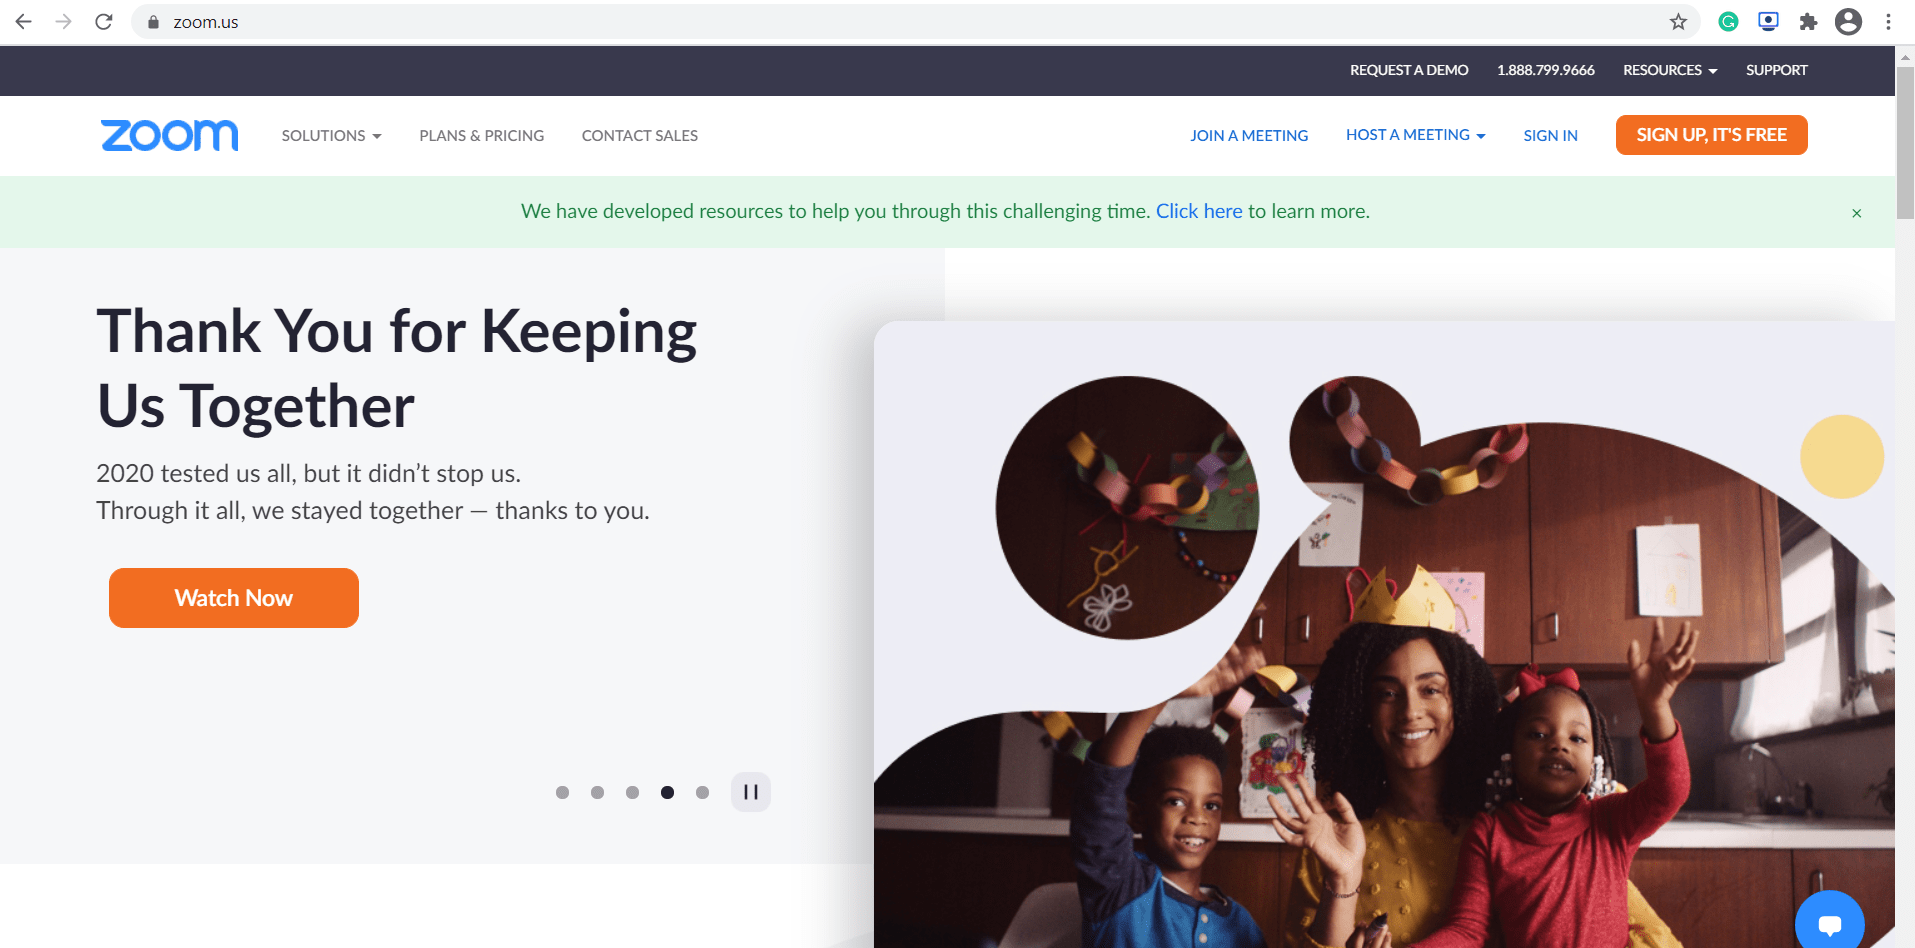Open the Join a Meeting link

pos(1249,136)
